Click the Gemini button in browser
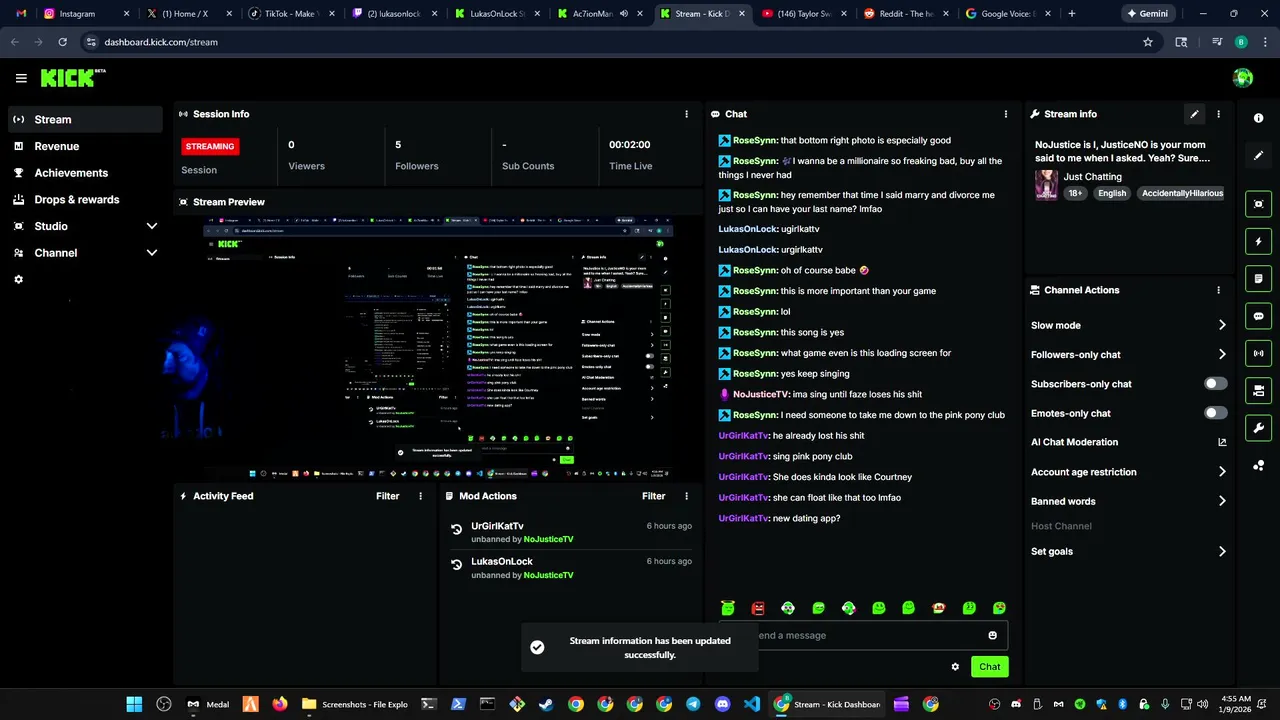This screenshot has width=1280, height=720. 1147,14
